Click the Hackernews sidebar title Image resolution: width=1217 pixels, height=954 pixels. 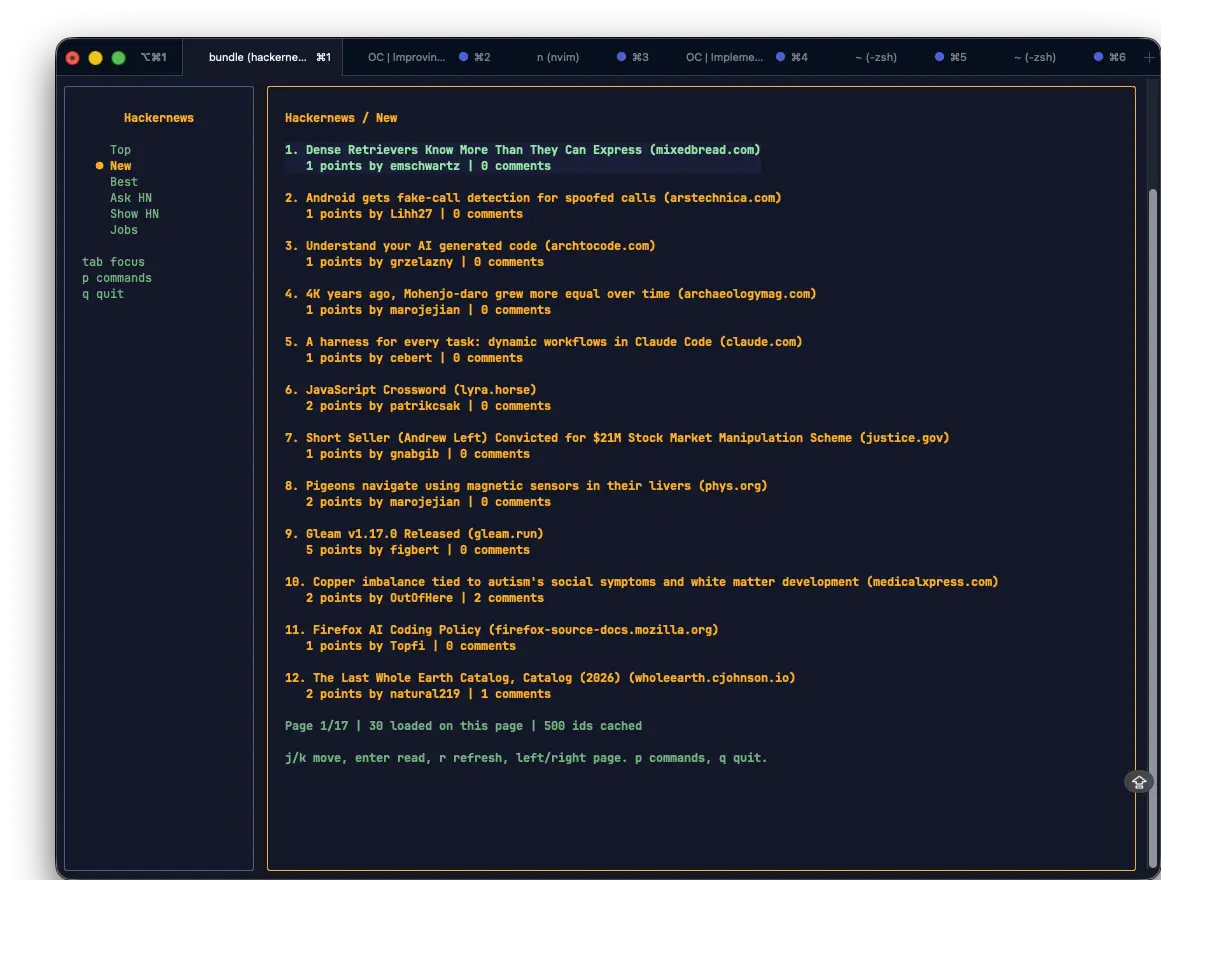coord(159,118)
